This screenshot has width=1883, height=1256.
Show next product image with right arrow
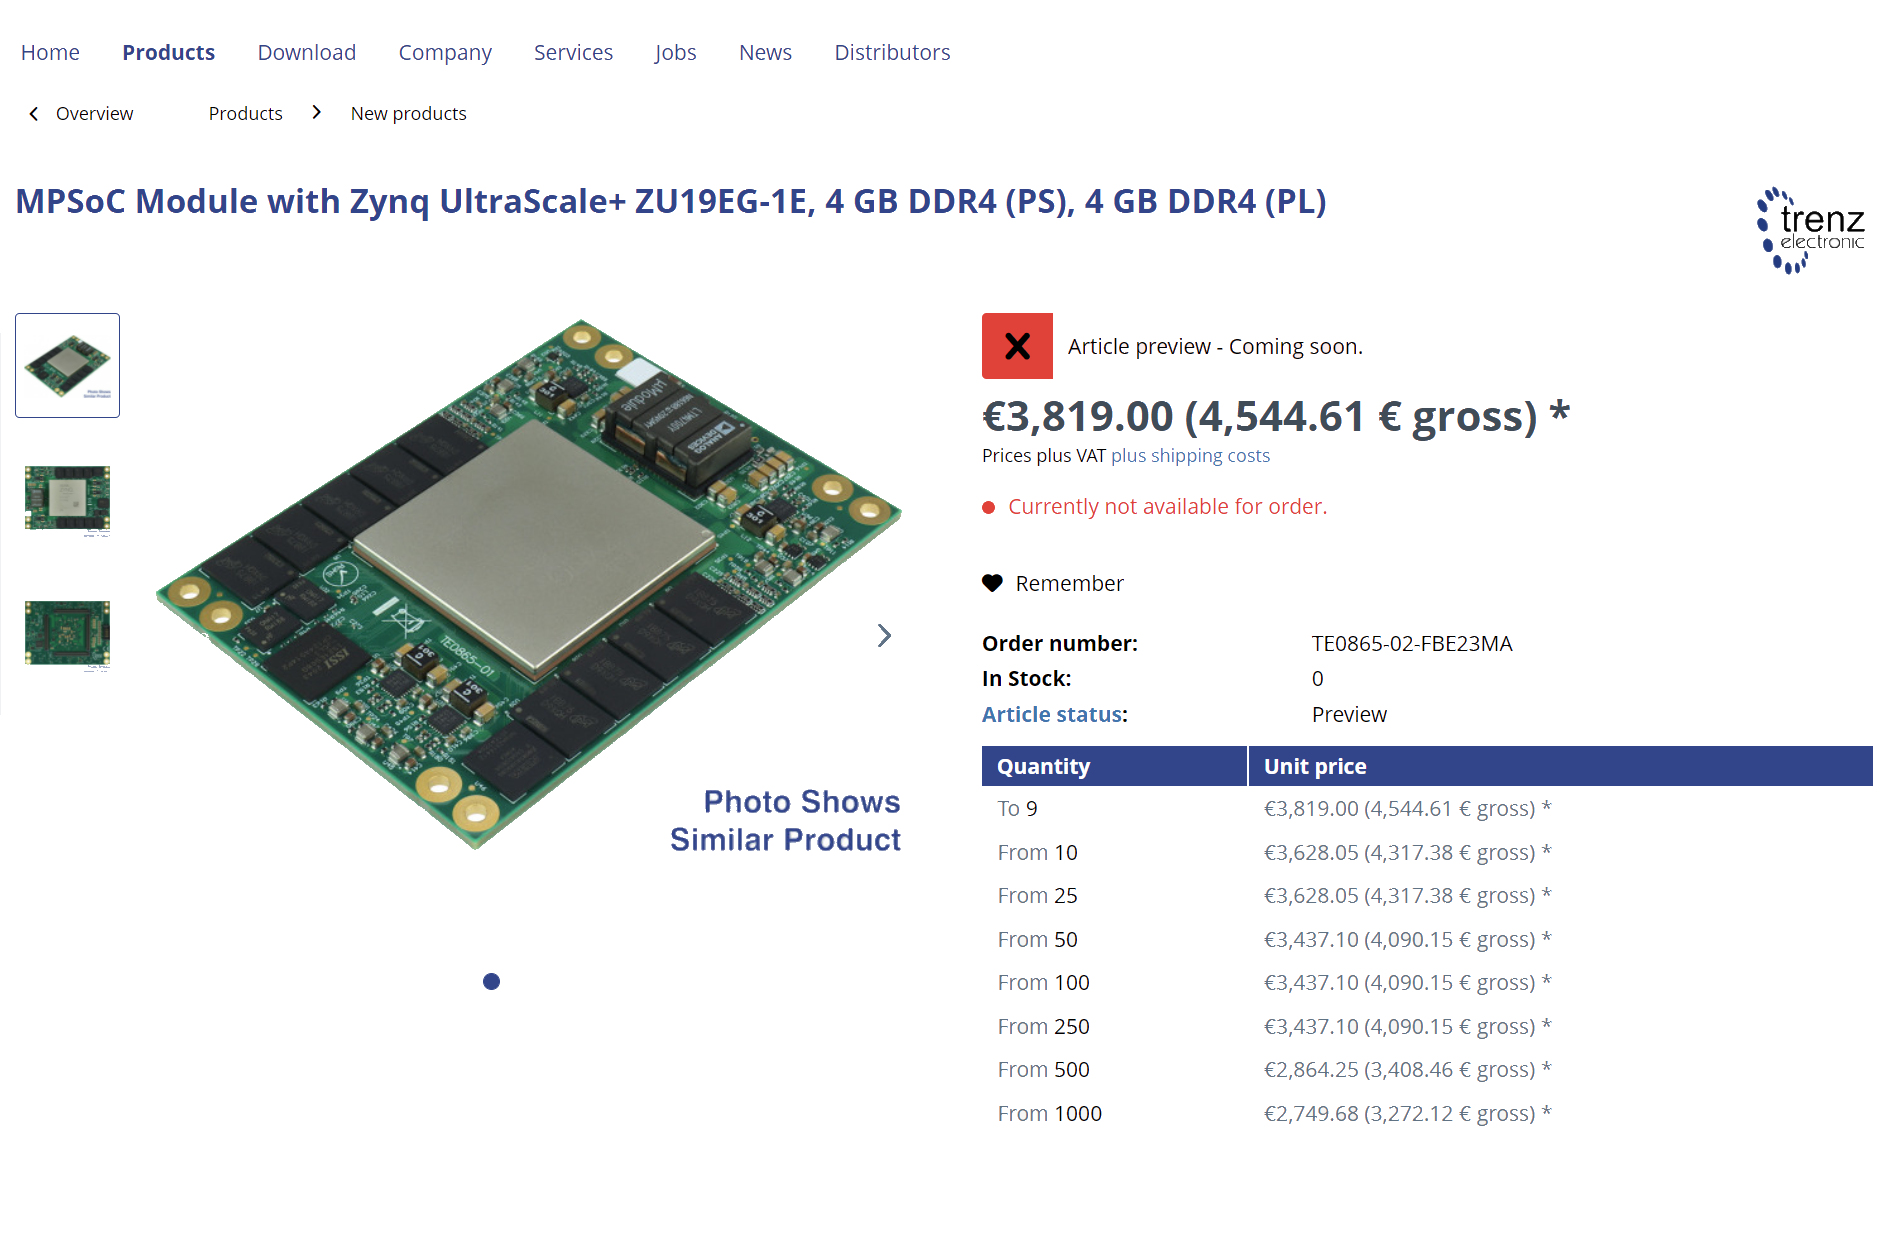coord(884,635)
